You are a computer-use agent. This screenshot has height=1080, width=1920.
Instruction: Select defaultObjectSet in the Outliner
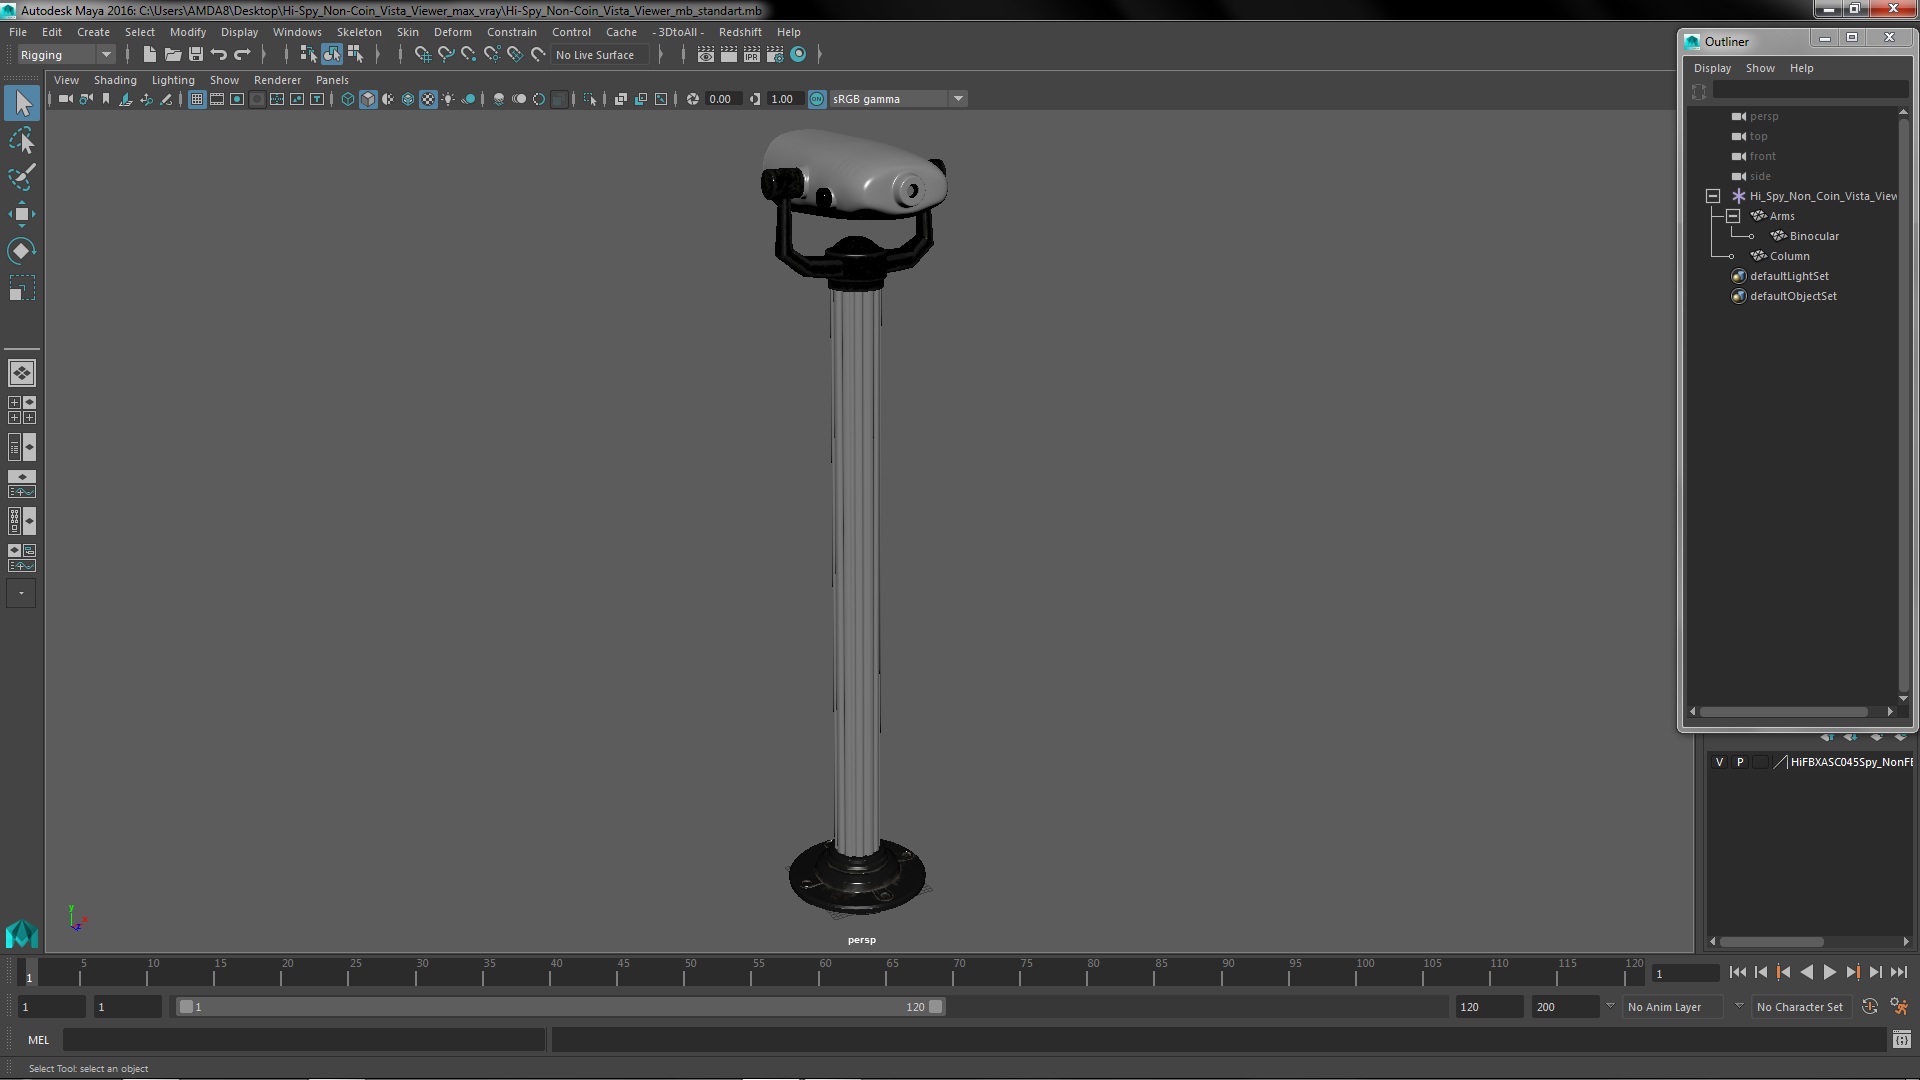[1793, 296]
